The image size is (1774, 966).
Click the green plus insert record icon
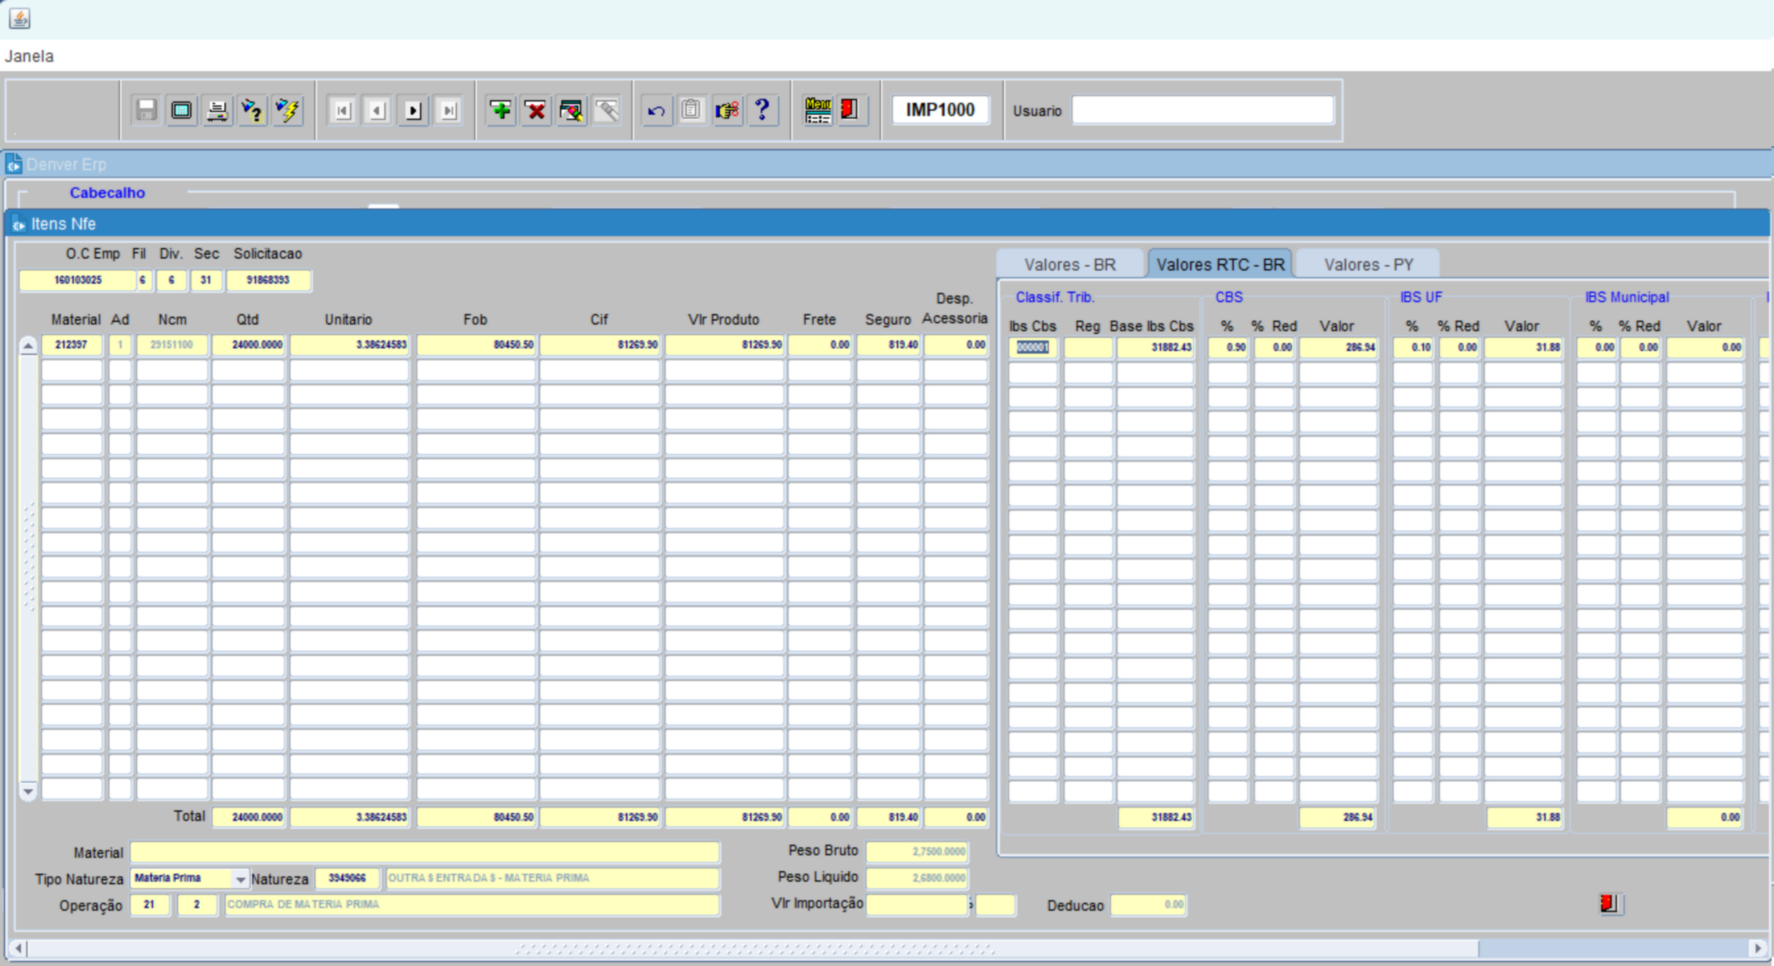pos(500,110)
